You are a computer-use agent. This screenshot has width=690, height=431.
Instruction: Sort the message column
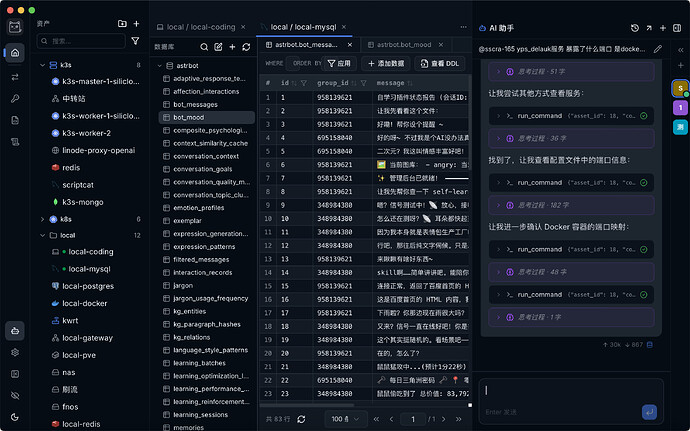click(x=410, y=83)
